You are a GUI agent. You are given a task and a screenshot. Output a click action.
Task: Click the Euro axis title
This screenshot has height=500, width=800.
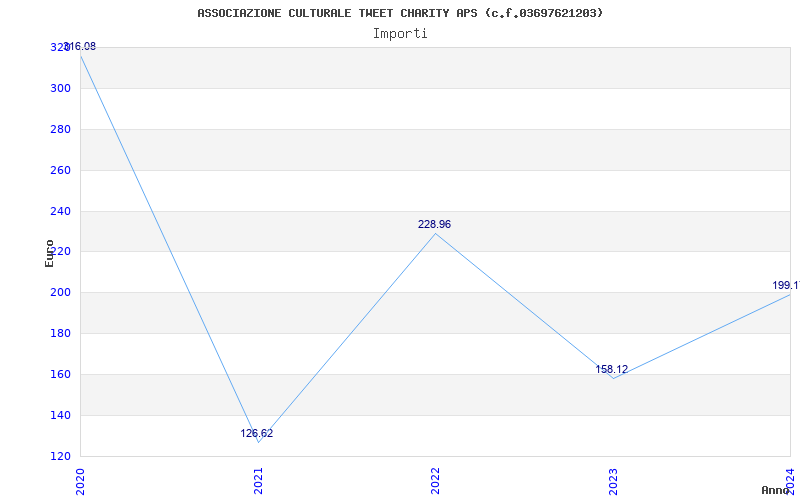(x=49, y=253)
